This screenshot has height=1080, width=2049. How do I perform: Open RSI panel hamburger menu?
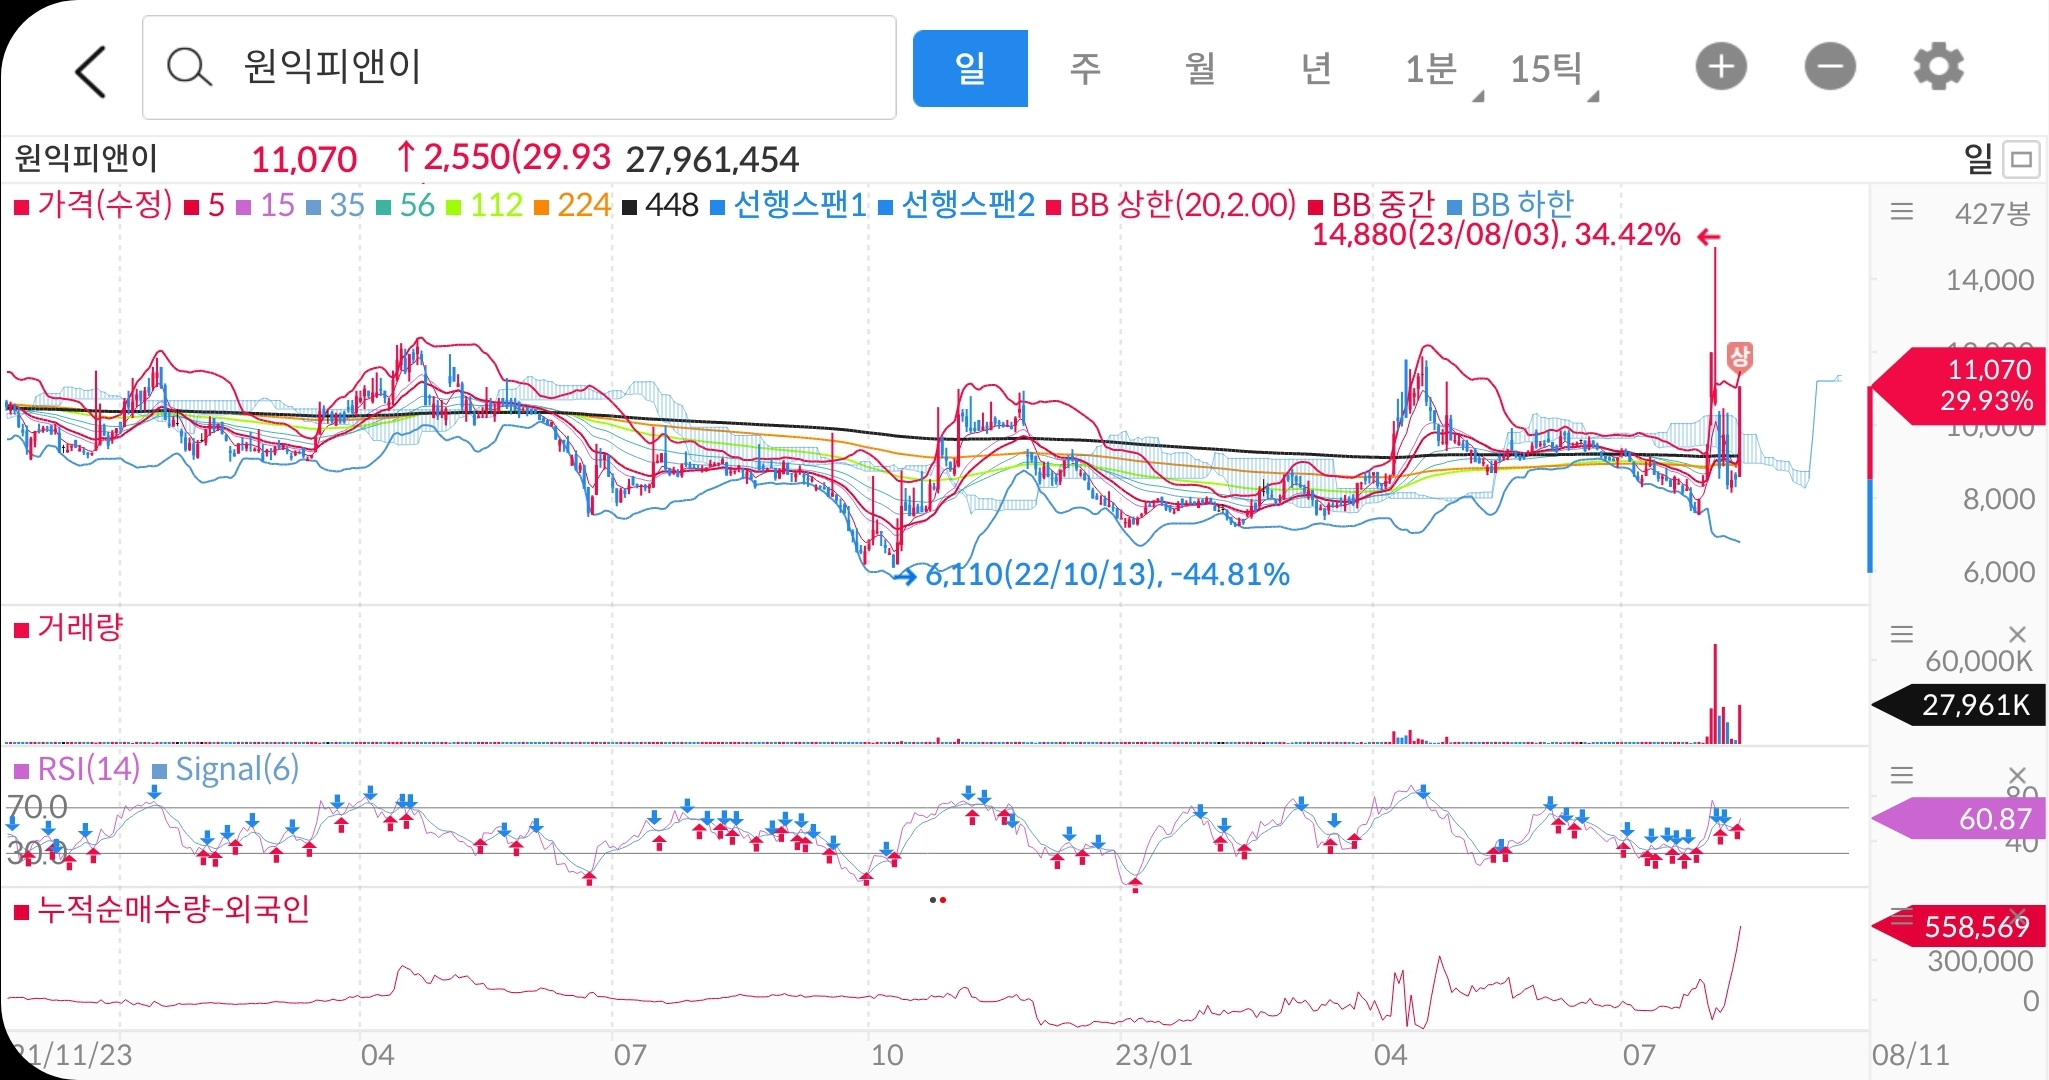[x=1901, y=775]
